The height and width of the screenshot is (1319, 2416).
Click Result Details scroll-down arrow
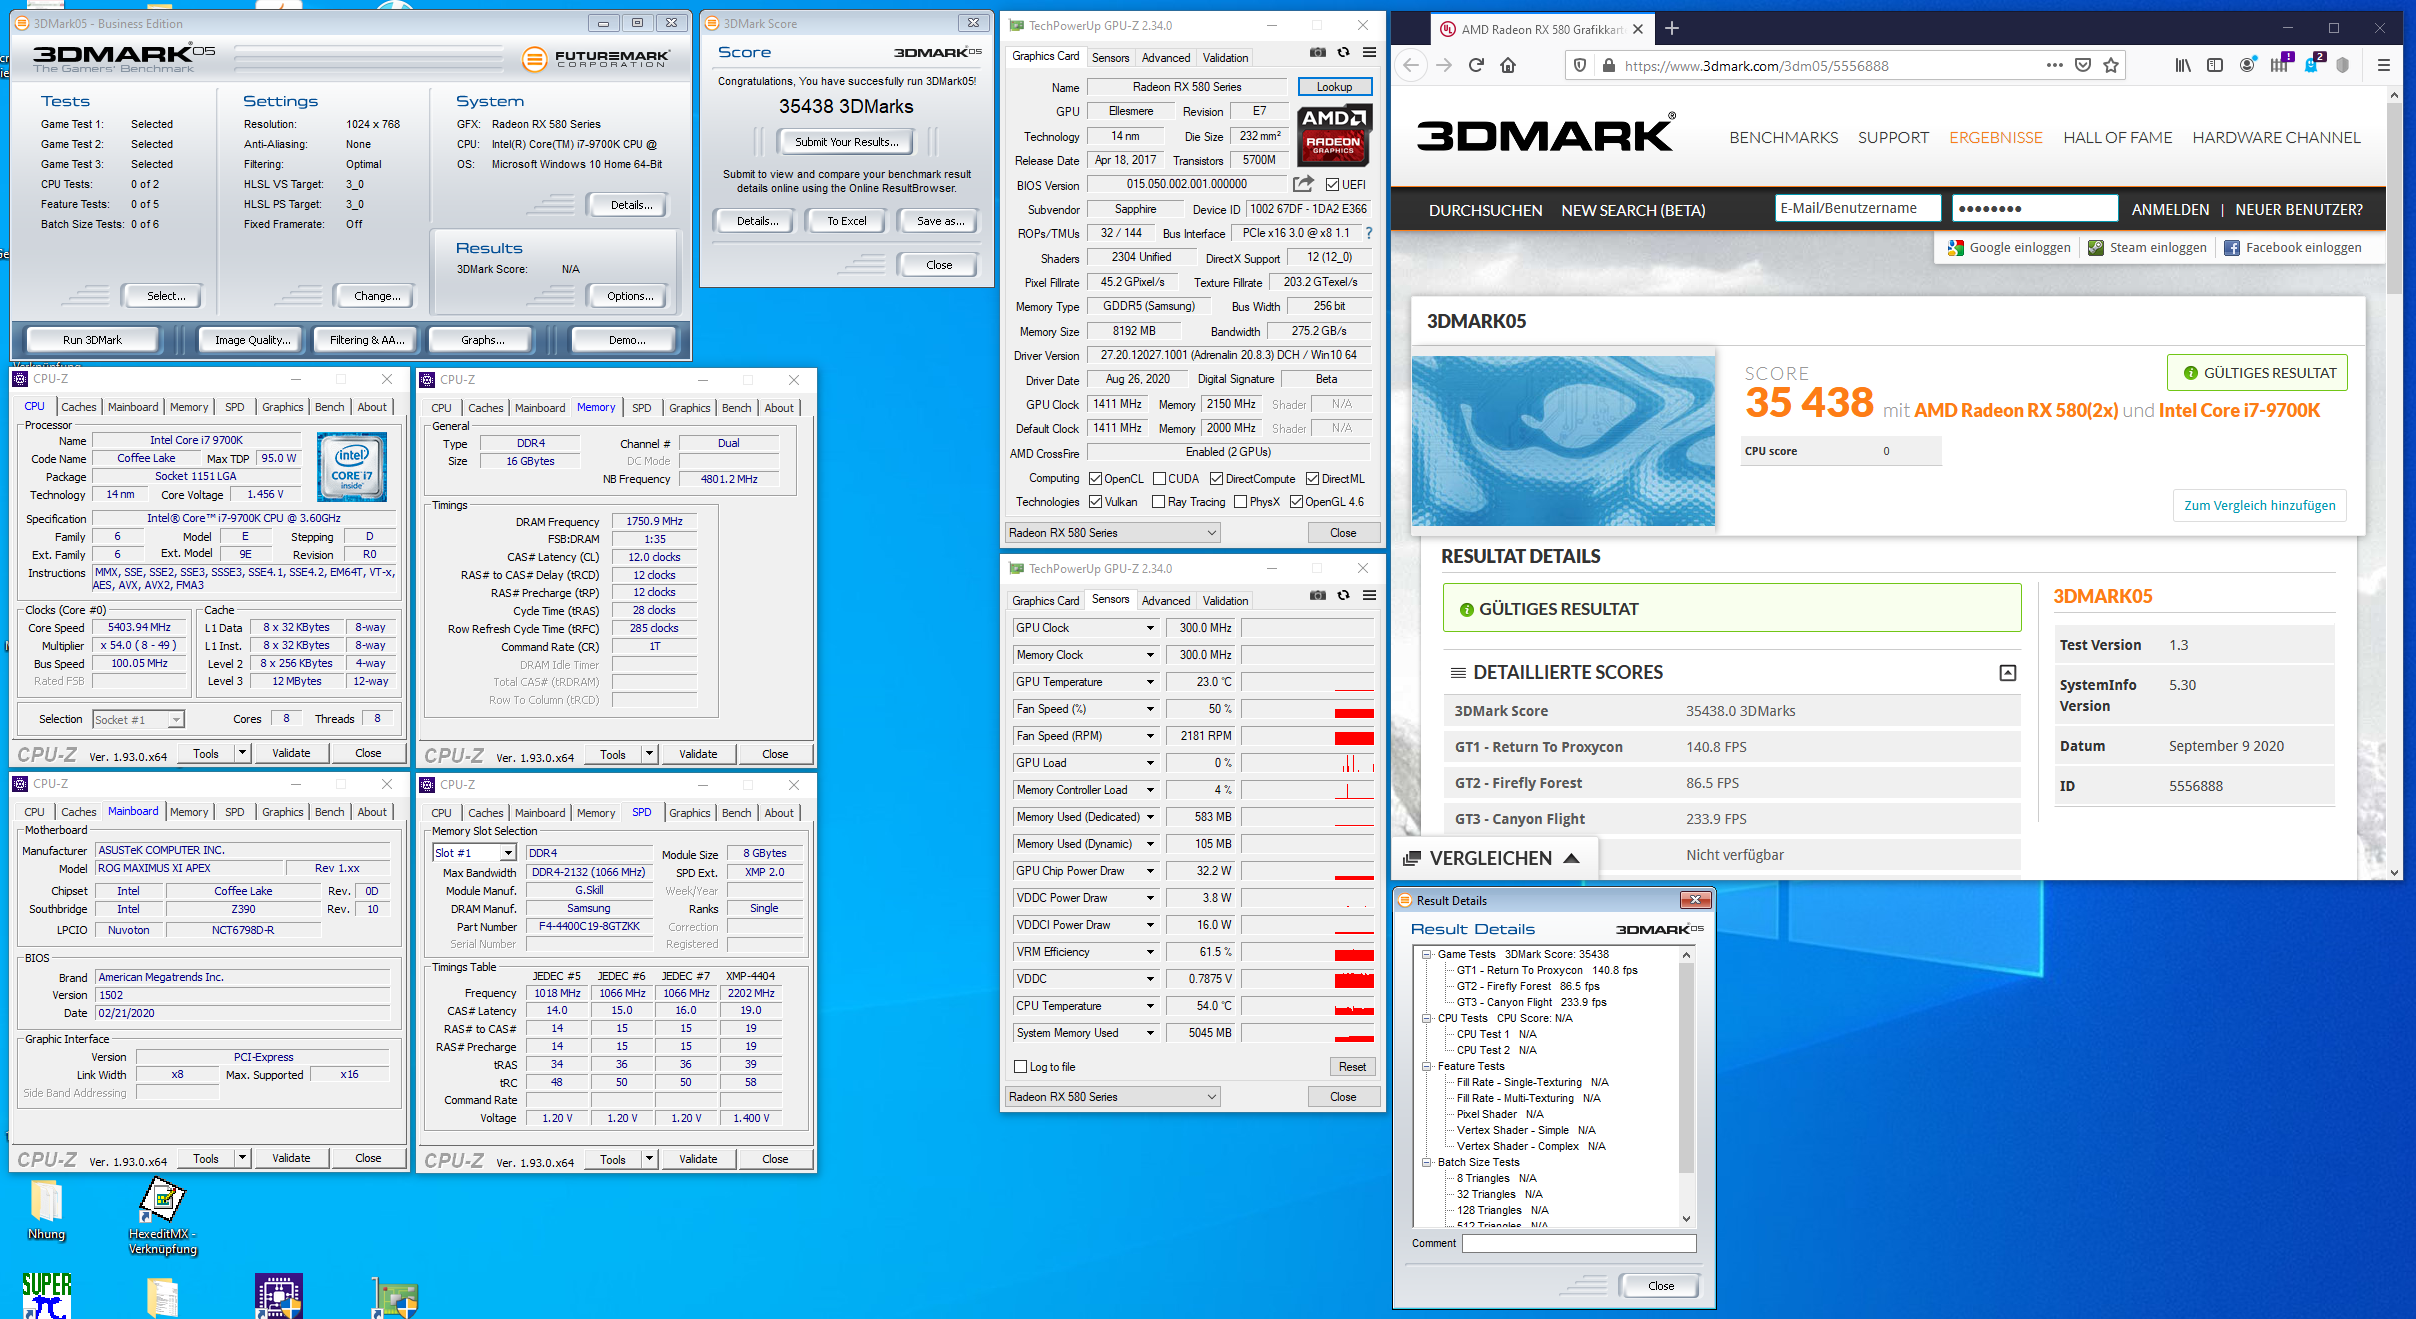click(1686, 1219)
